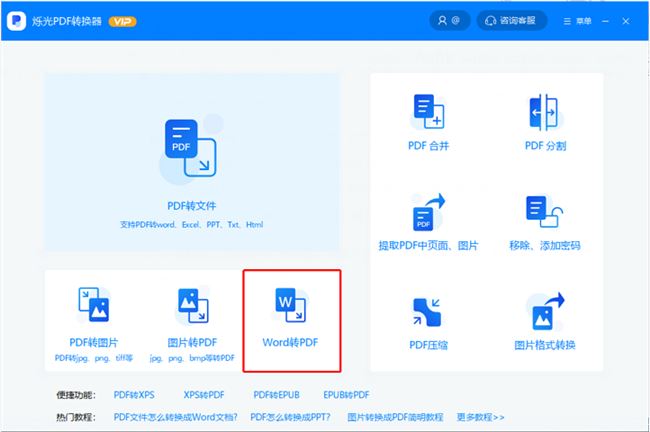The height and width of the screenshot is (432, 650).
Task: Close the PDF converter window
Action: pos(626,21)
